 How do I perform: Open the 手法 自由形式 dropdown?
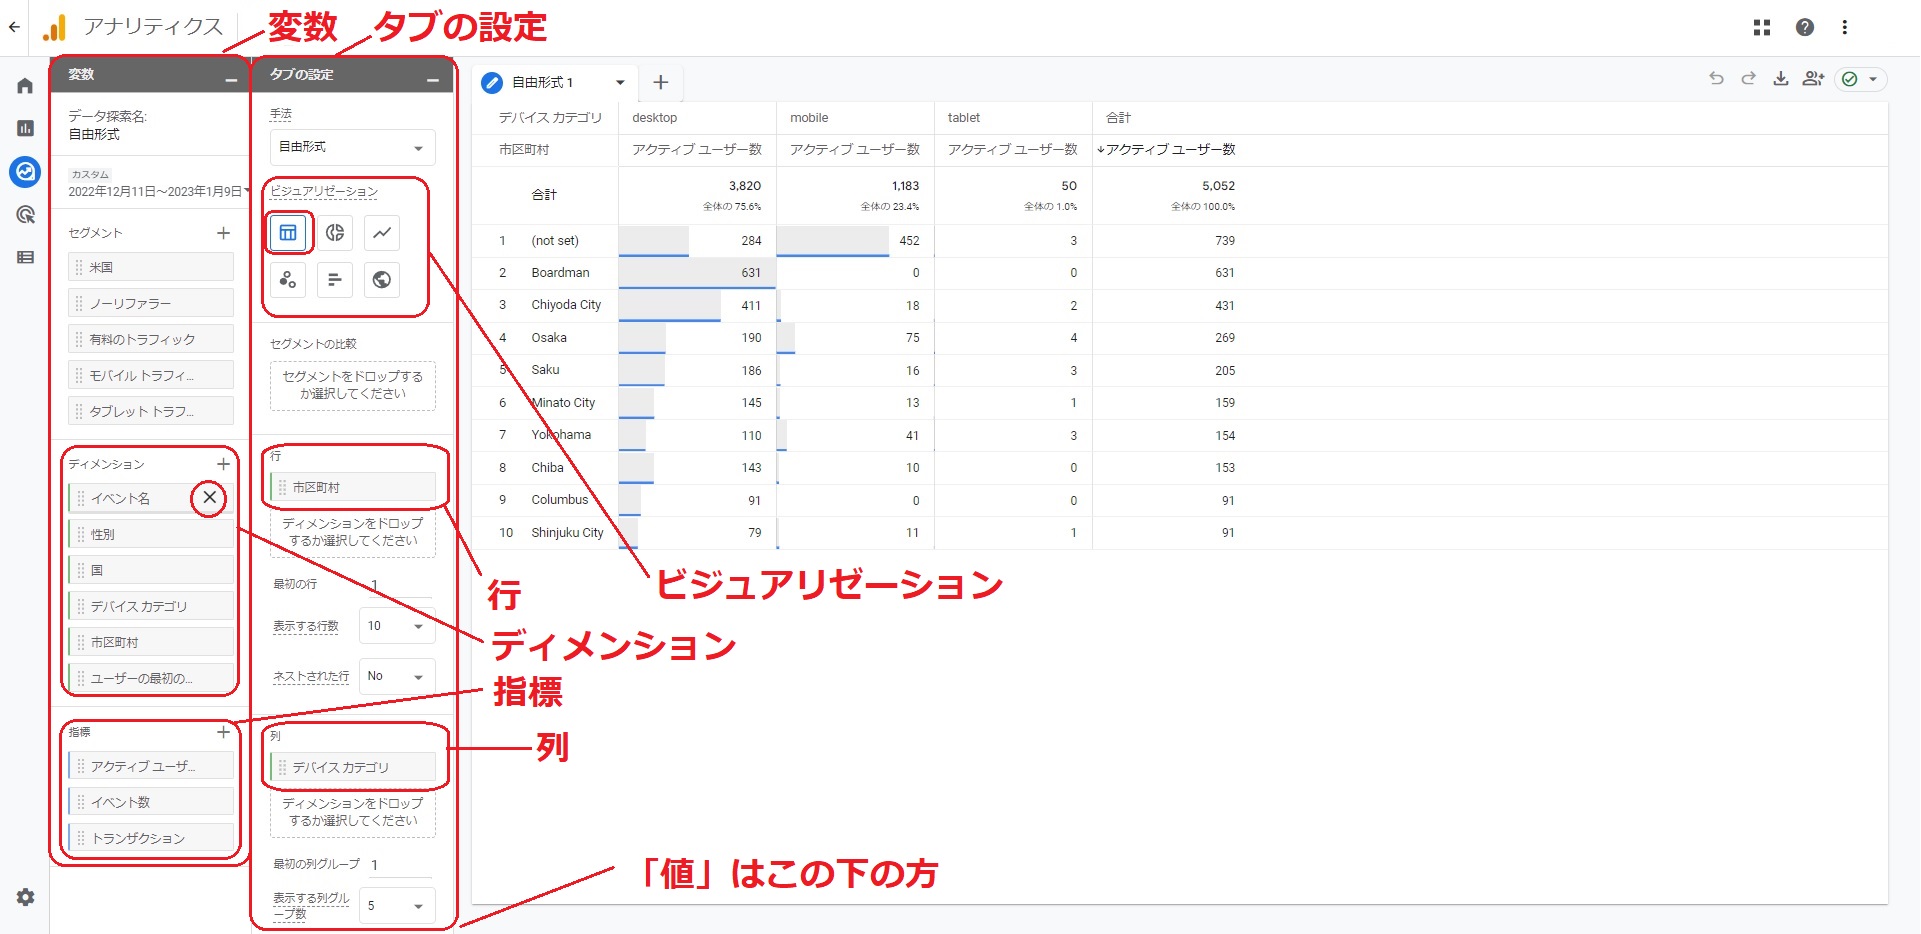352,147
